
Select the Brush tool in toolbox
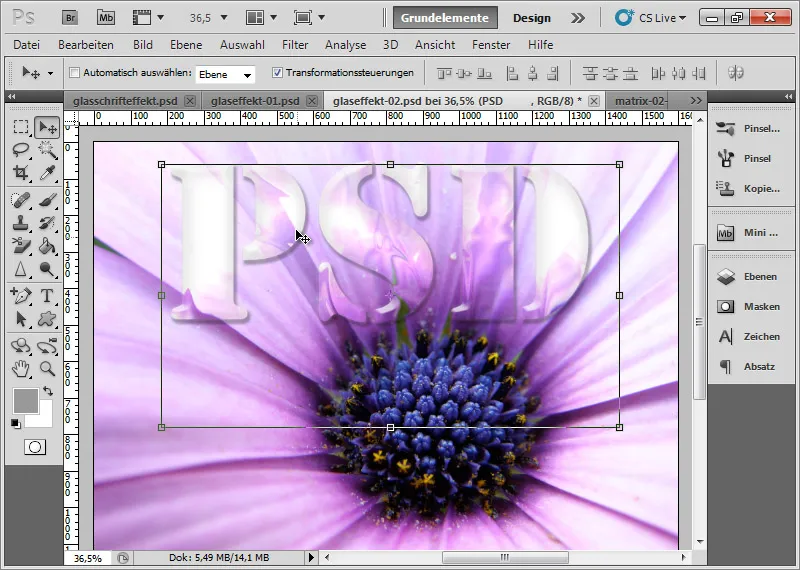point(47,200)
